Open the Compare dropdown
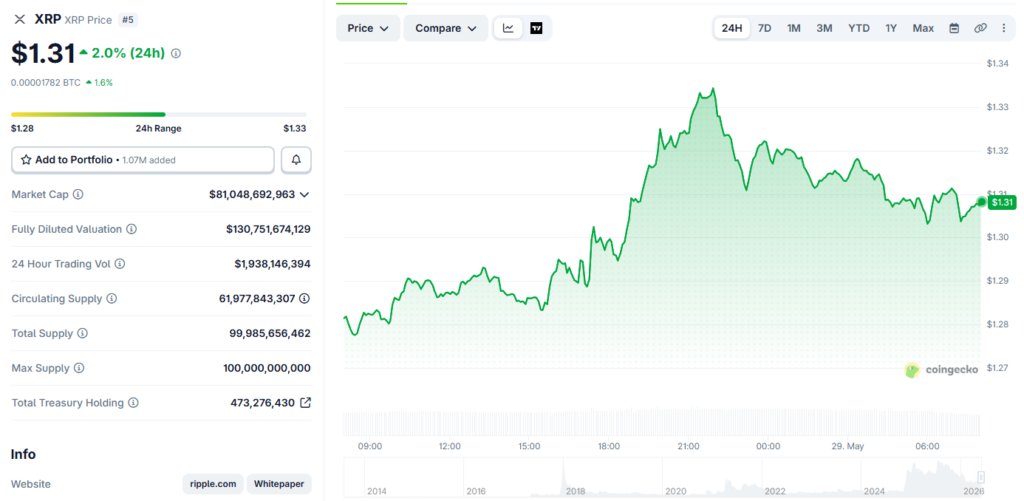Image resolution: width=1024 pixels, height=501 pixels. tap(445, 28)
